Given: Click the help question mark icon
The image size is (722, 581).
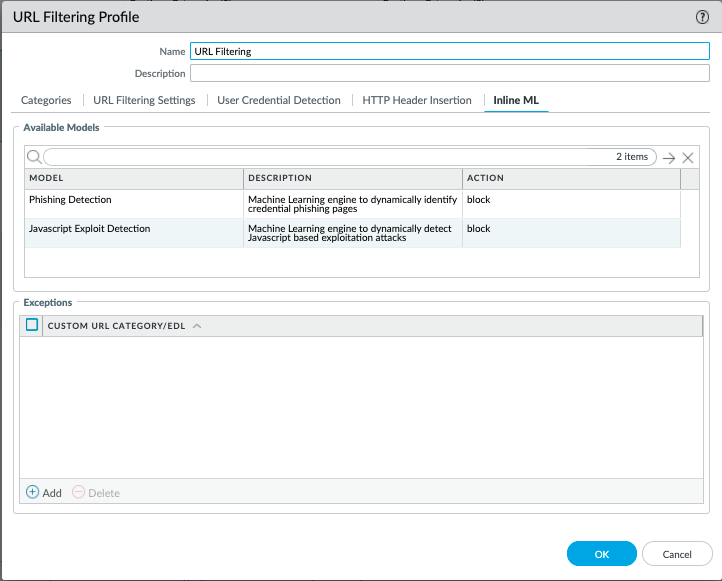Looking at the screenshot, I should [x=702, y=17].
